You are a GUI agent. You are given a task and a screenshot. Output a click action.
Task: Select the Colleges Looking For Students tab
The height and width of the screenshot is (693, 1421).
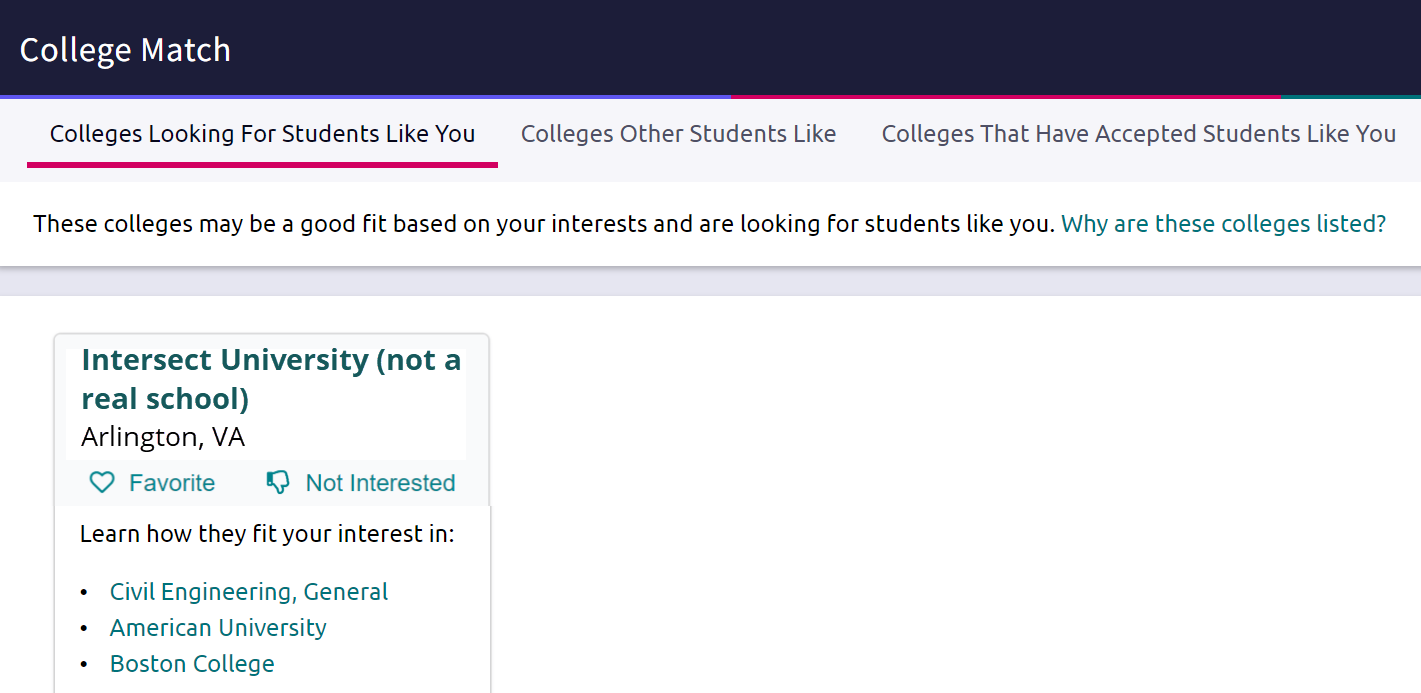click(x=262, y=133)
